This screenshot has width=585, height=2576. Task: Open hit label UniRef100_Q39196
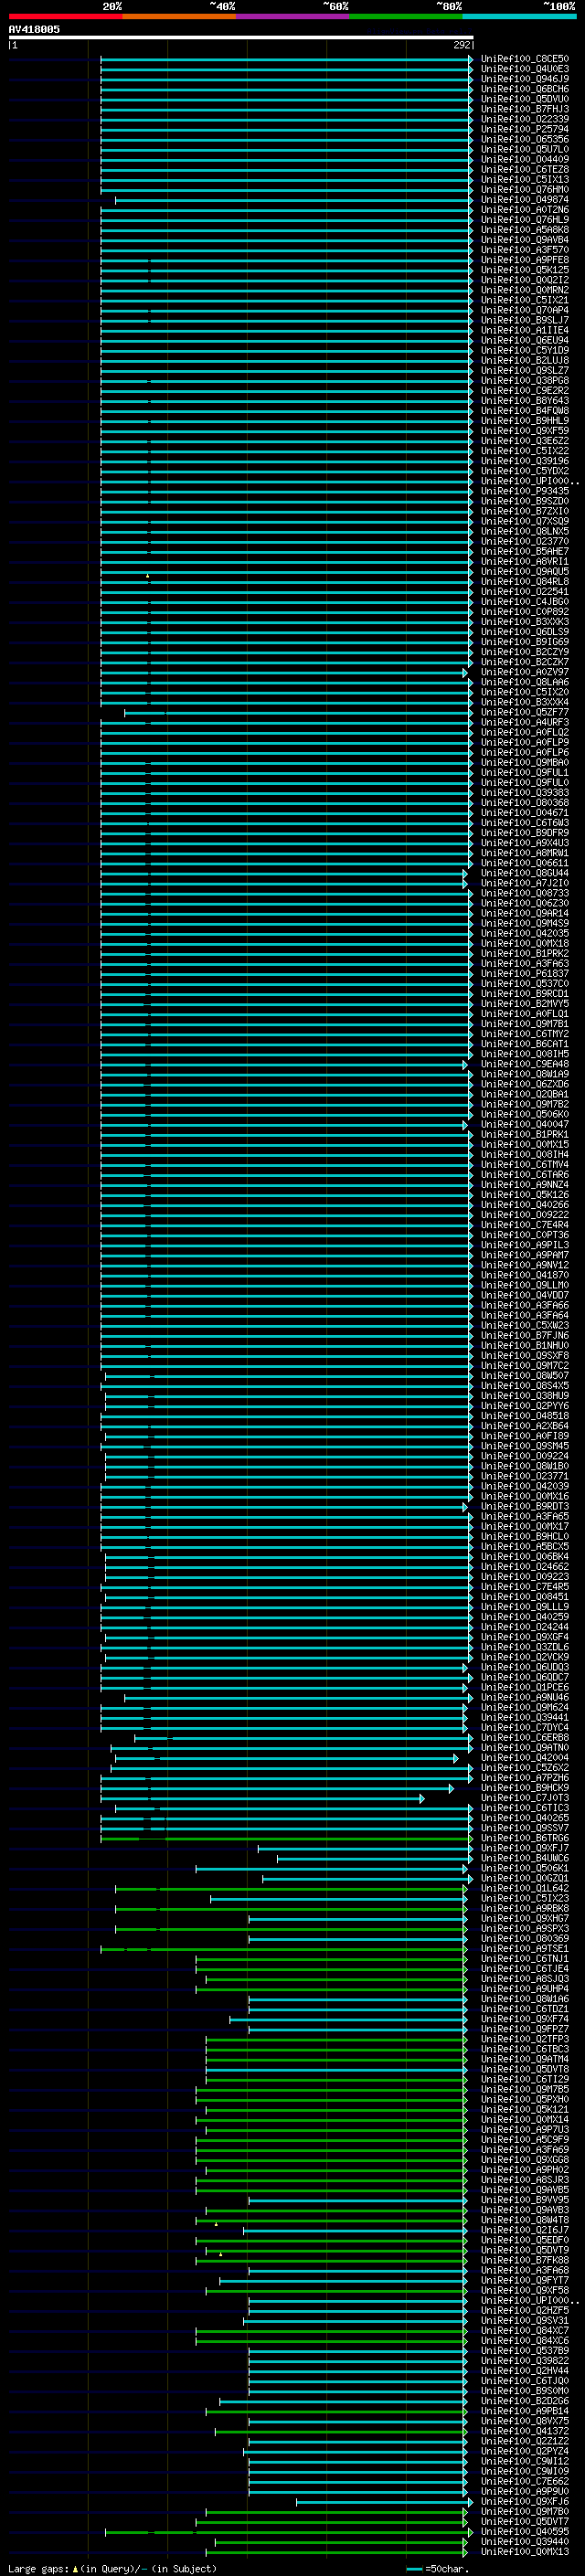point(525,461)
